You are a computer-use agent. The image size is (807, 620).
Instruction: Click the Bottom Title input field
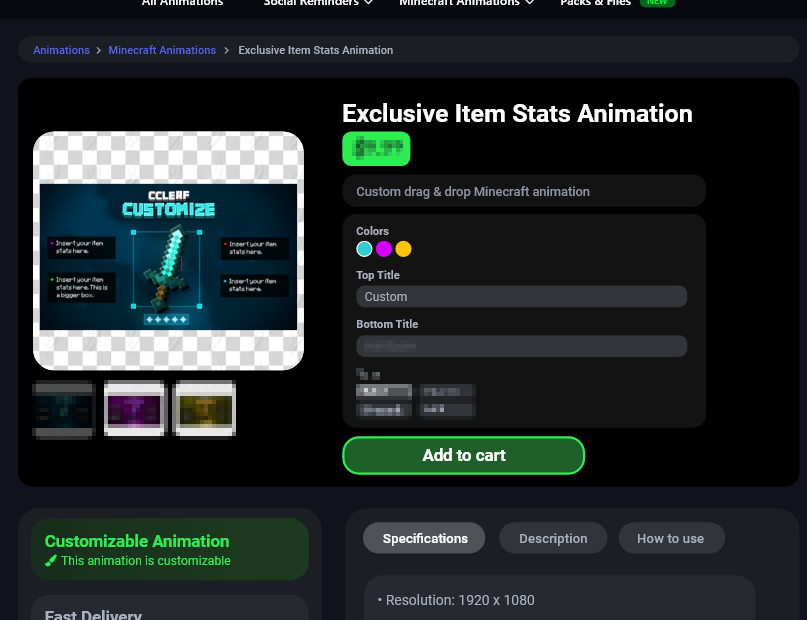point(521,346)
